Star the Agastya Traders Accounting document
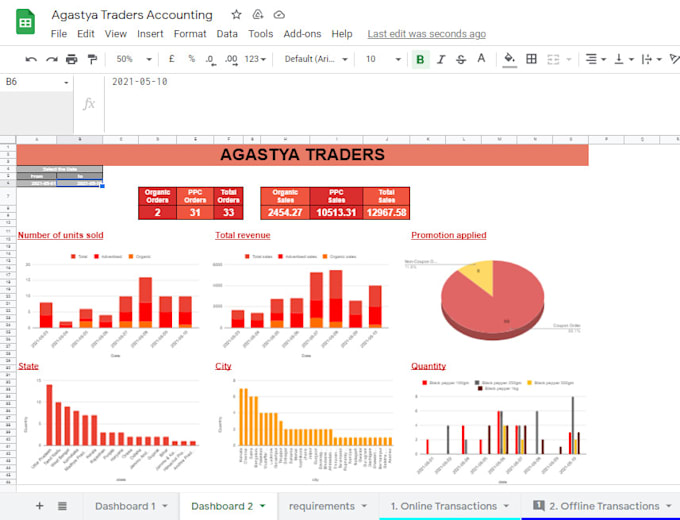 236,15
